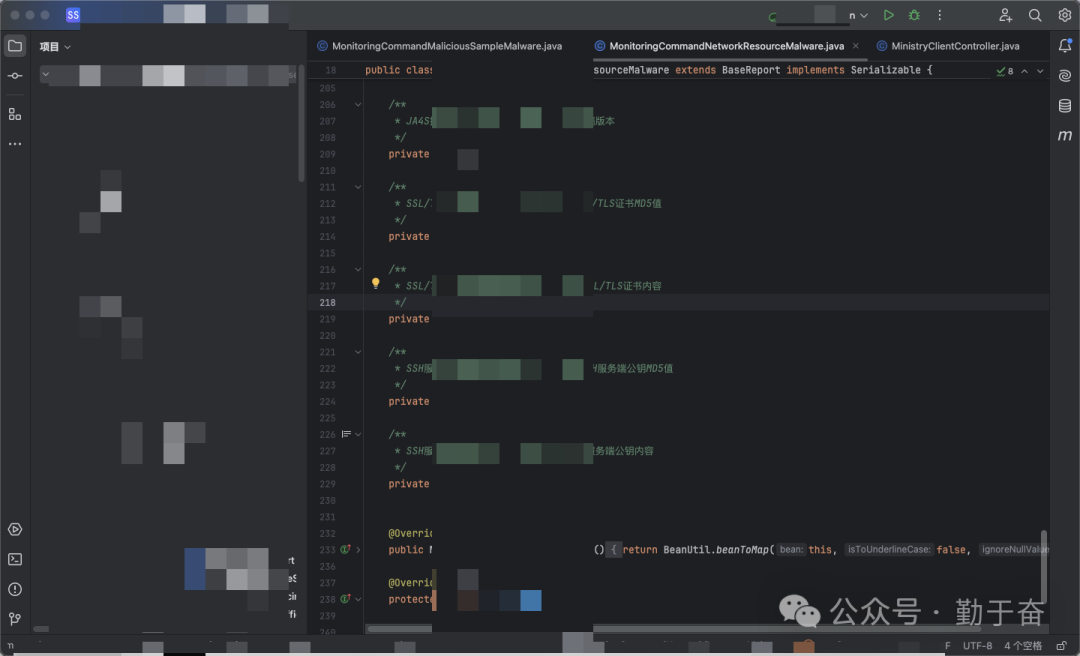Open the Commit tool window
The height and width of the screenshot is (656, 1080).
click(x=14, y=76)
